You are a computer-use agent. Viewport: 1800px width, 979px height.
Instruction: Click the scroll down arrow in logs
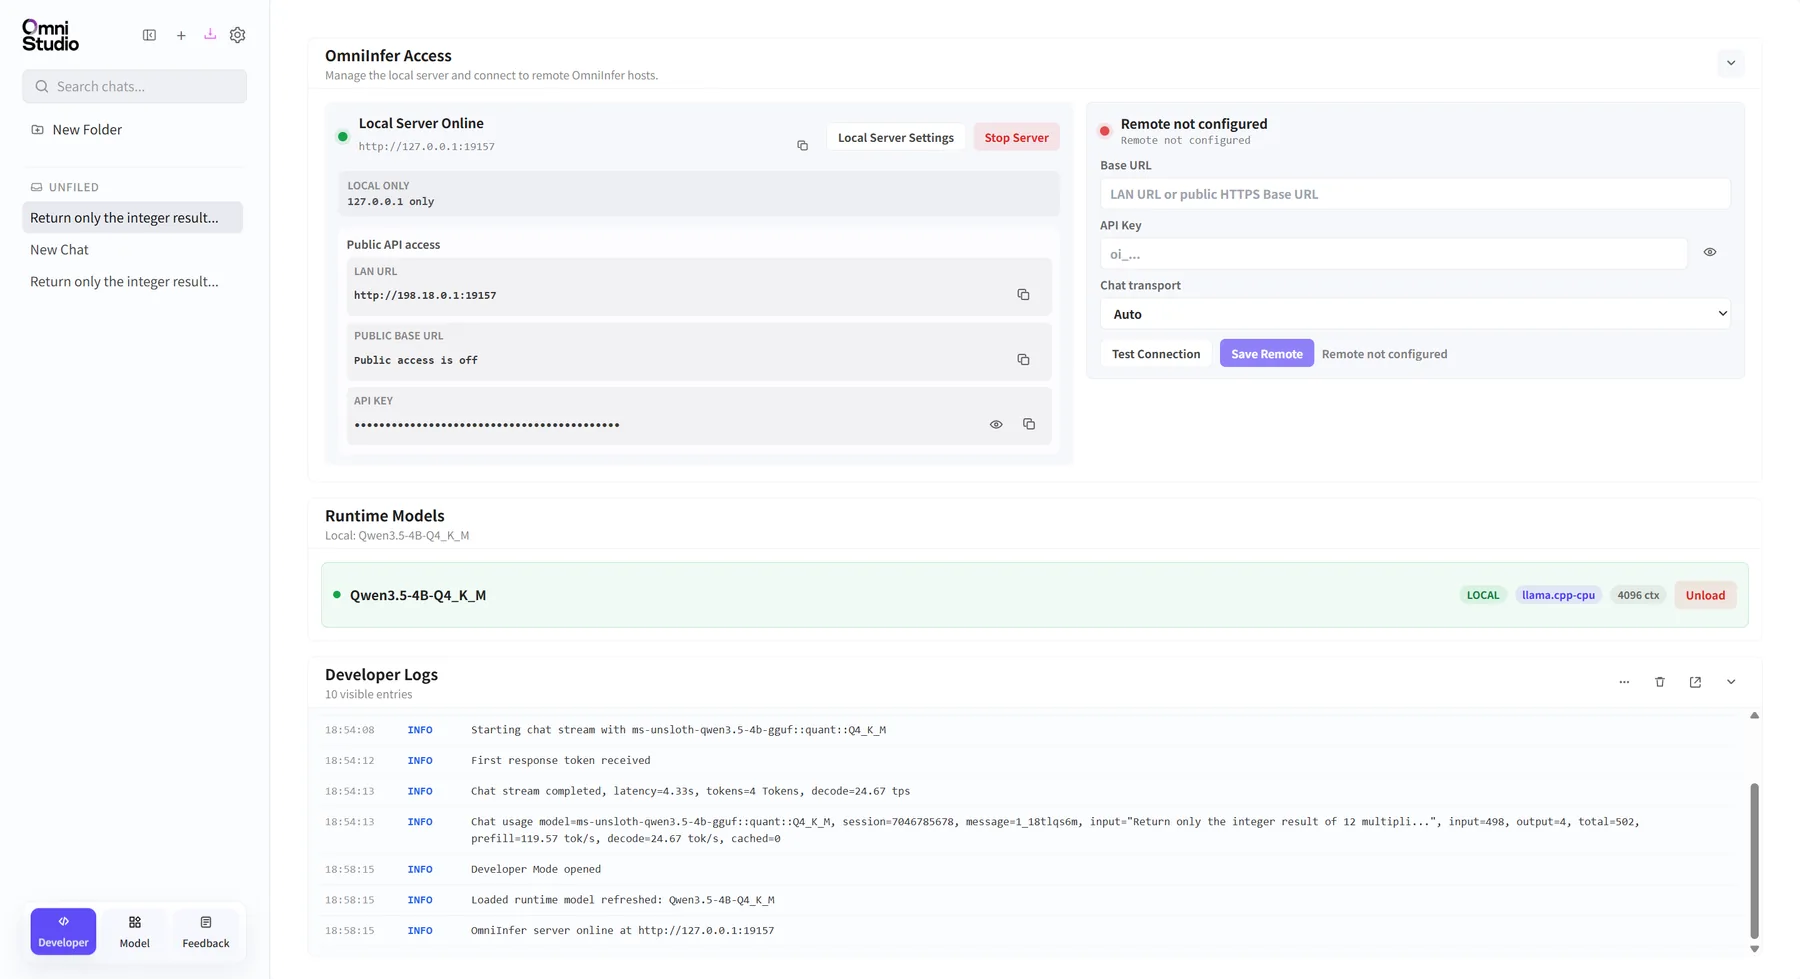[1754, 949]
